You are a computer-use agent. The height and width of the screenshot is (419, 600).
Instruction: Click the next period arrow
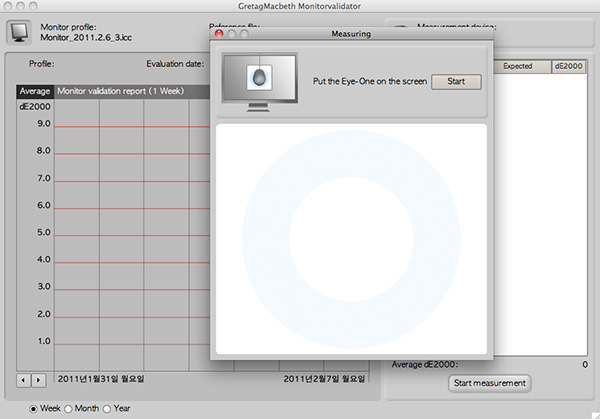(x=39, y=380)
